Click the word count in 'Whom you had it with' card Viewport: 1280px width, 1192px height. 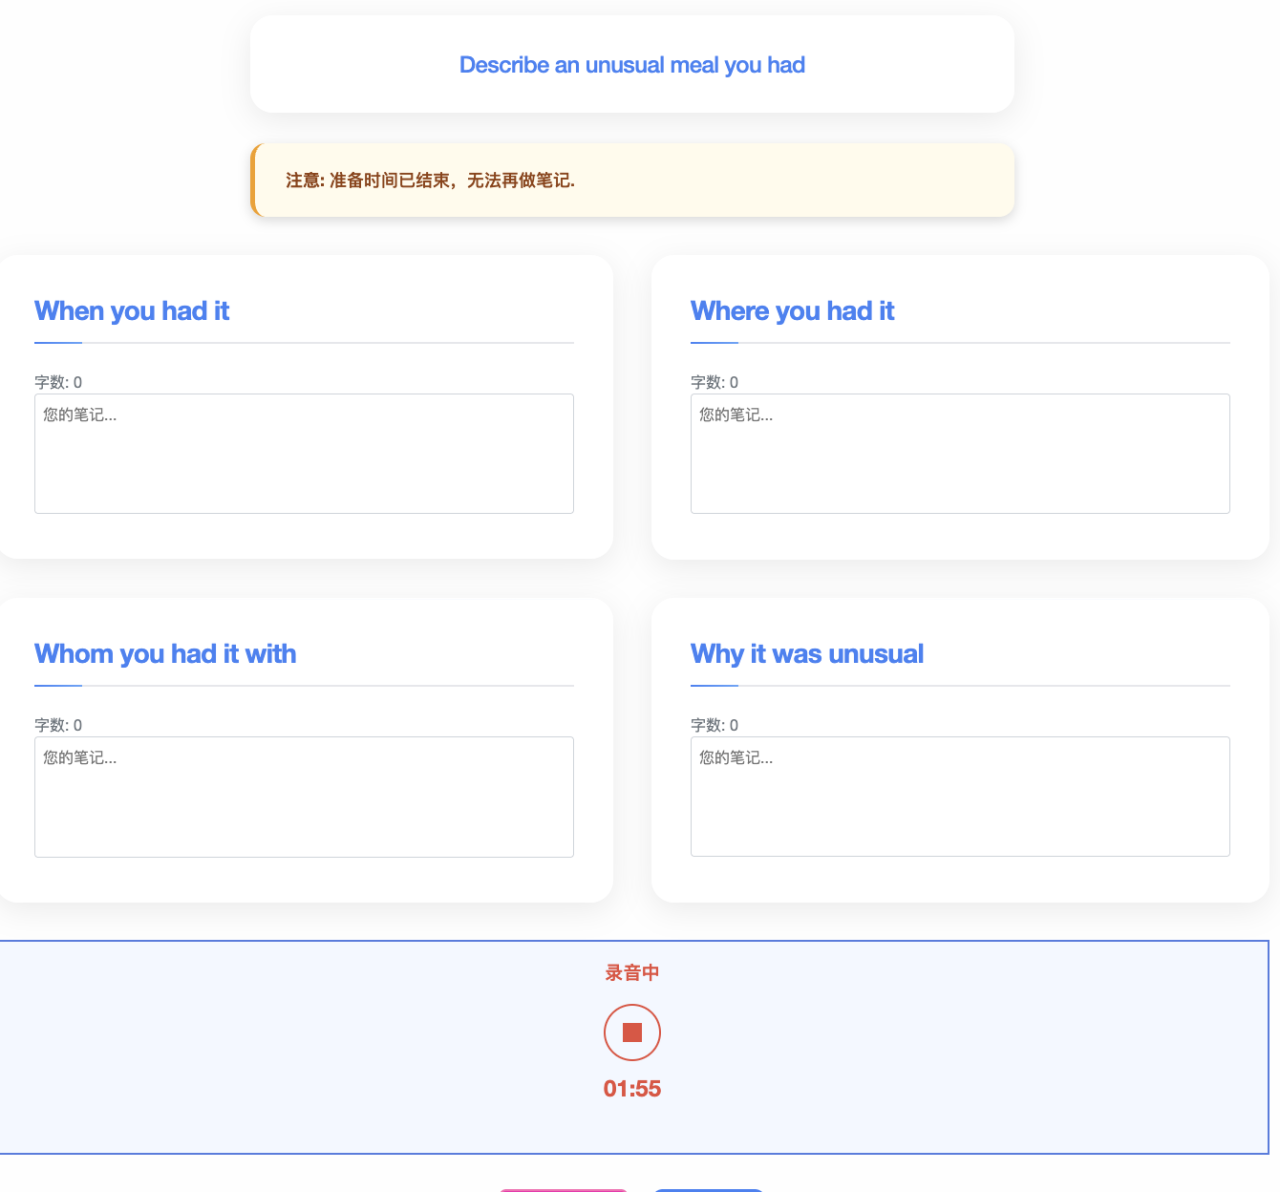pos(58,725)
